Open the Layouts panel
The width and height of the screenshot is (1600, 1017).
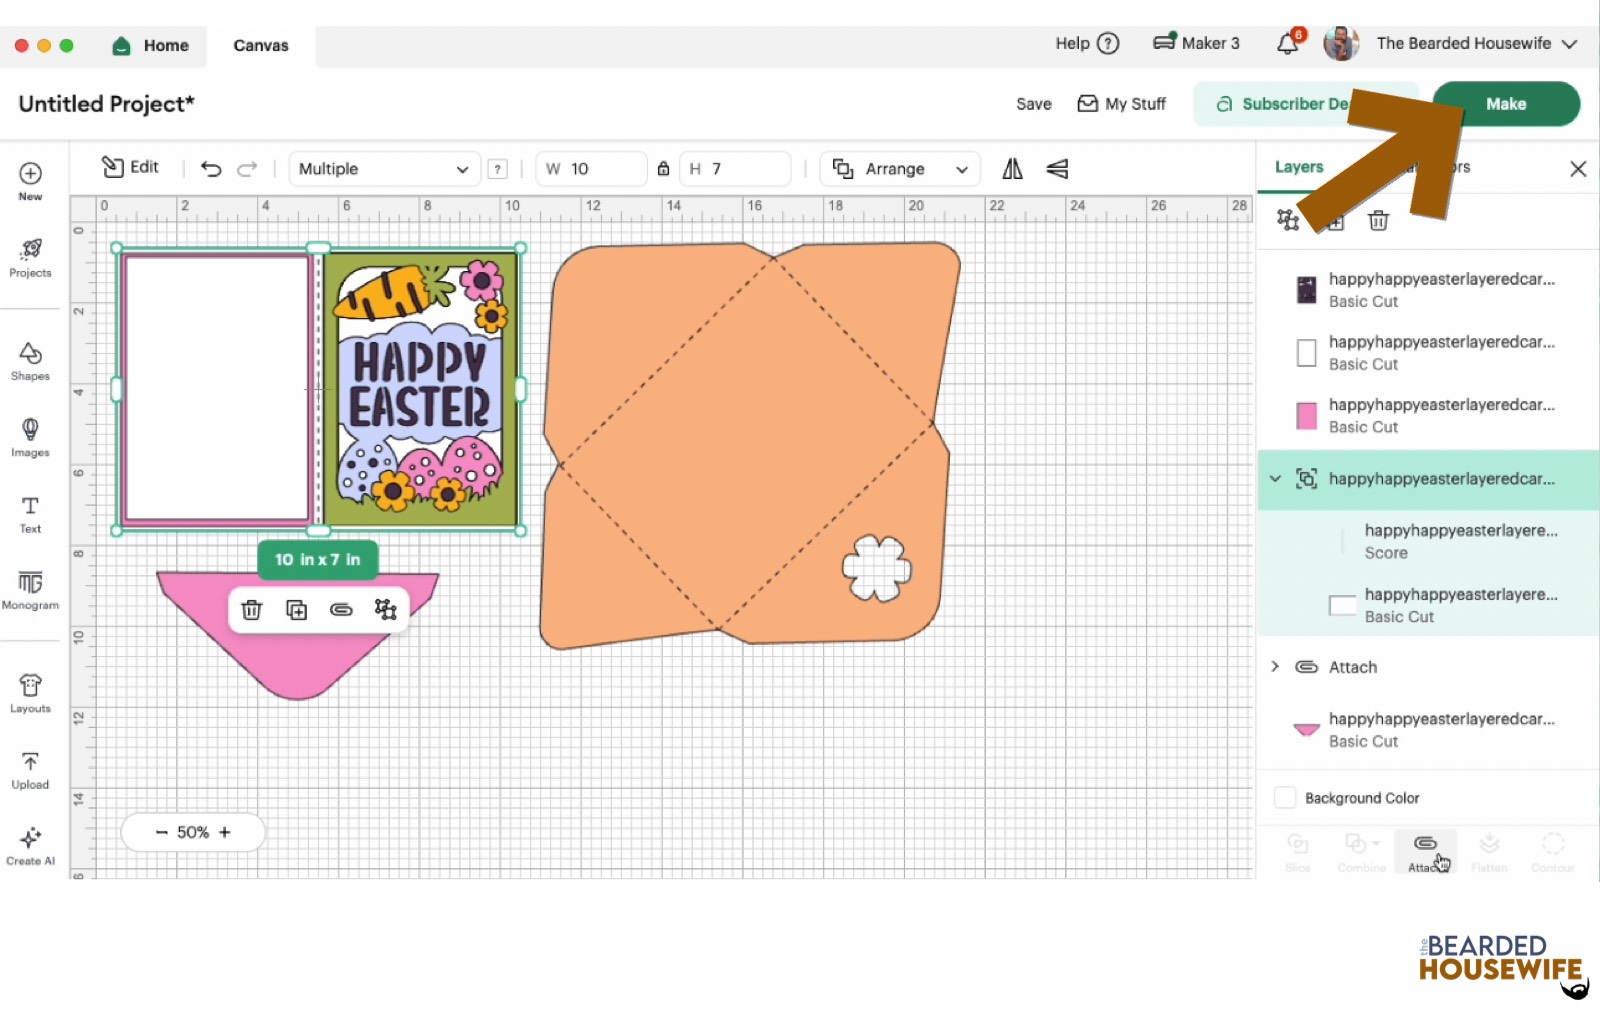(x=30, y=693)
